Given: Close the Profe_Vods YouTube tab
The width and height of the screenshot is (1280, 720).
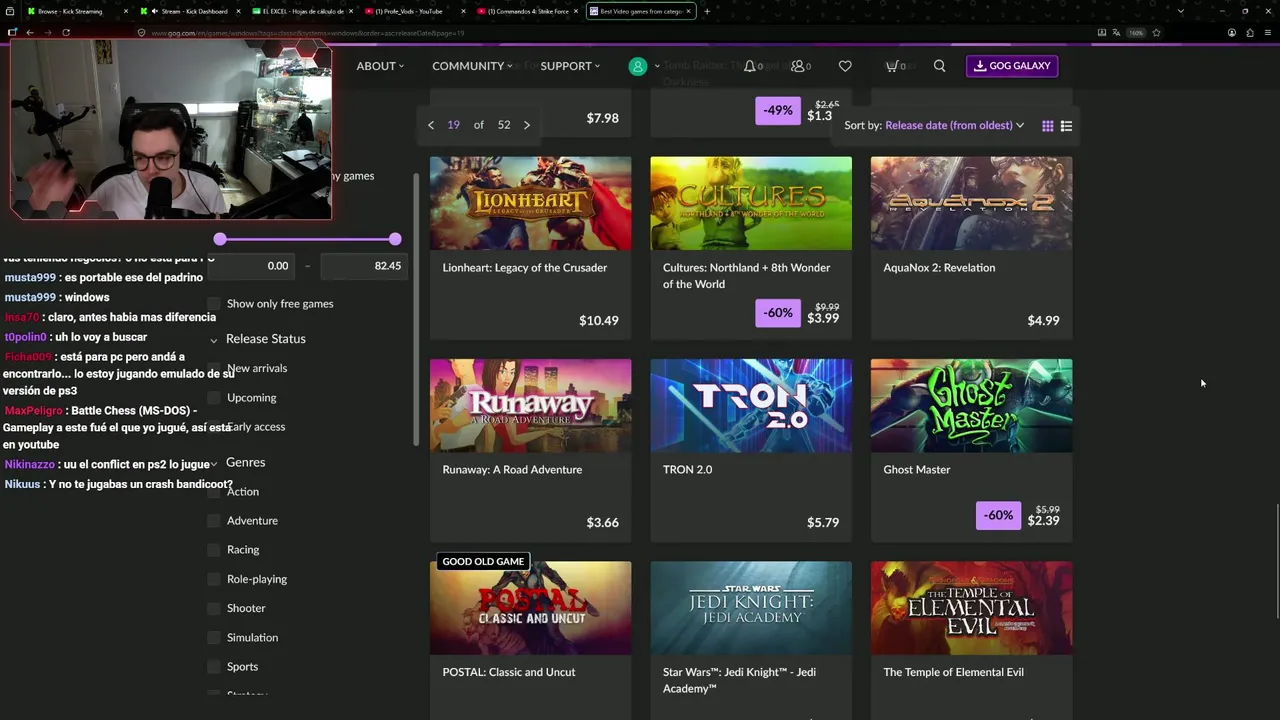Looking at the screenshot, I should 464,11.
